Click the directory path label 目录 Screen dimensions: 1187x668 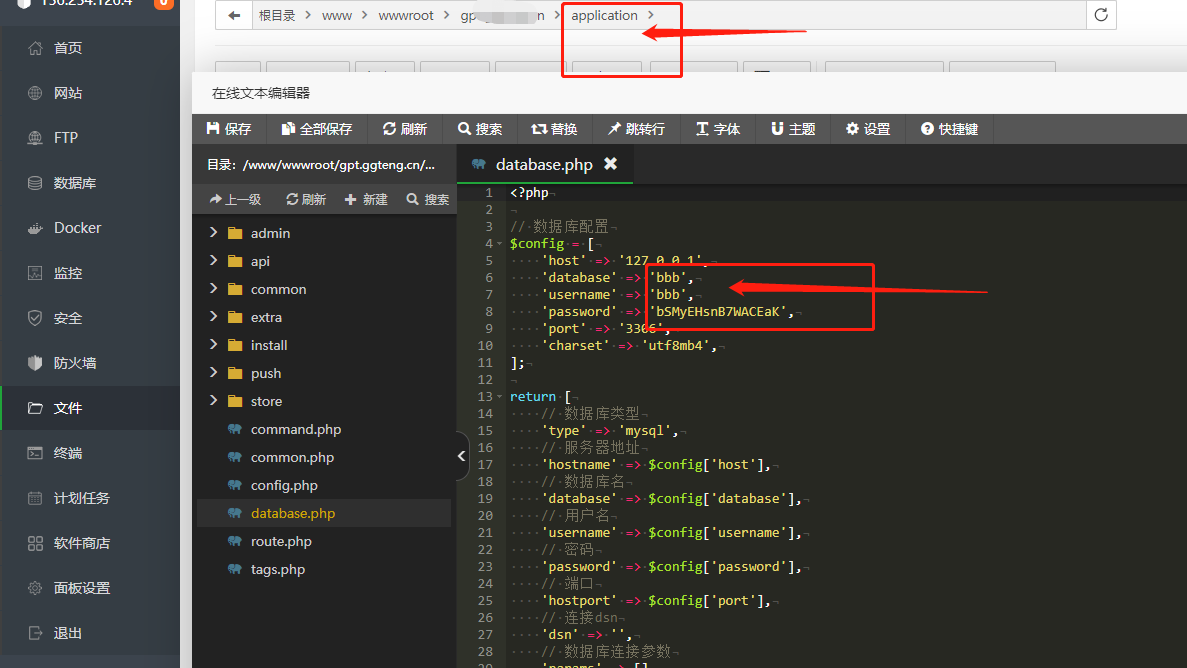[x=321, y=164]
